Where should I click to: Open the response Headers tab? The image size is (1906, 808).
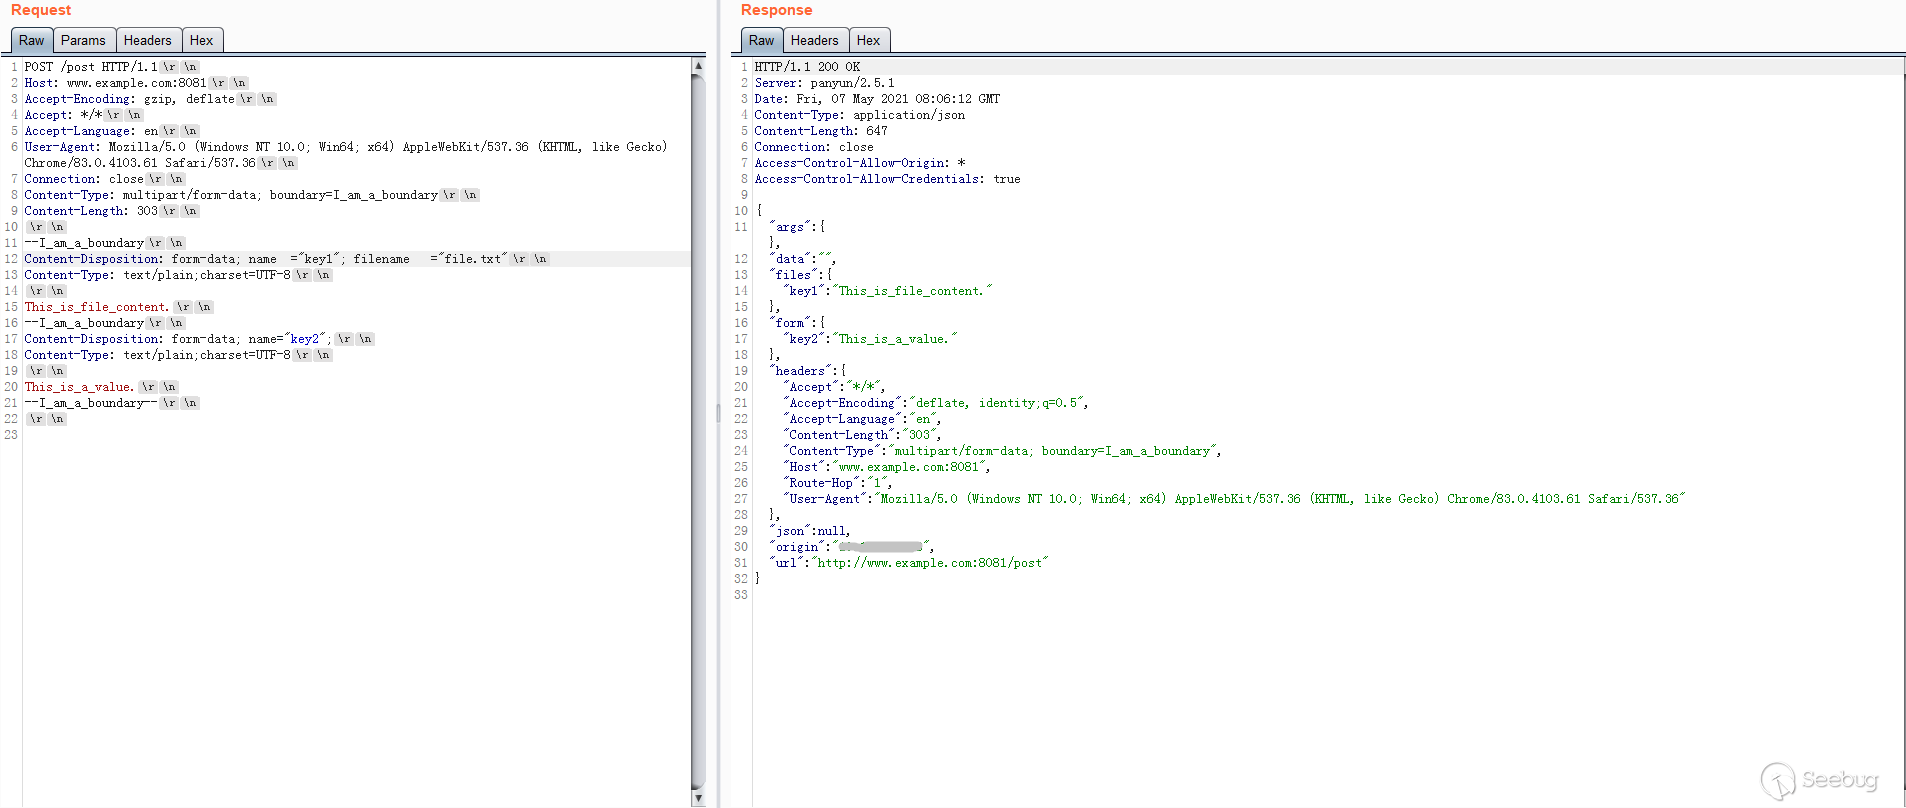tap(814, 41)
